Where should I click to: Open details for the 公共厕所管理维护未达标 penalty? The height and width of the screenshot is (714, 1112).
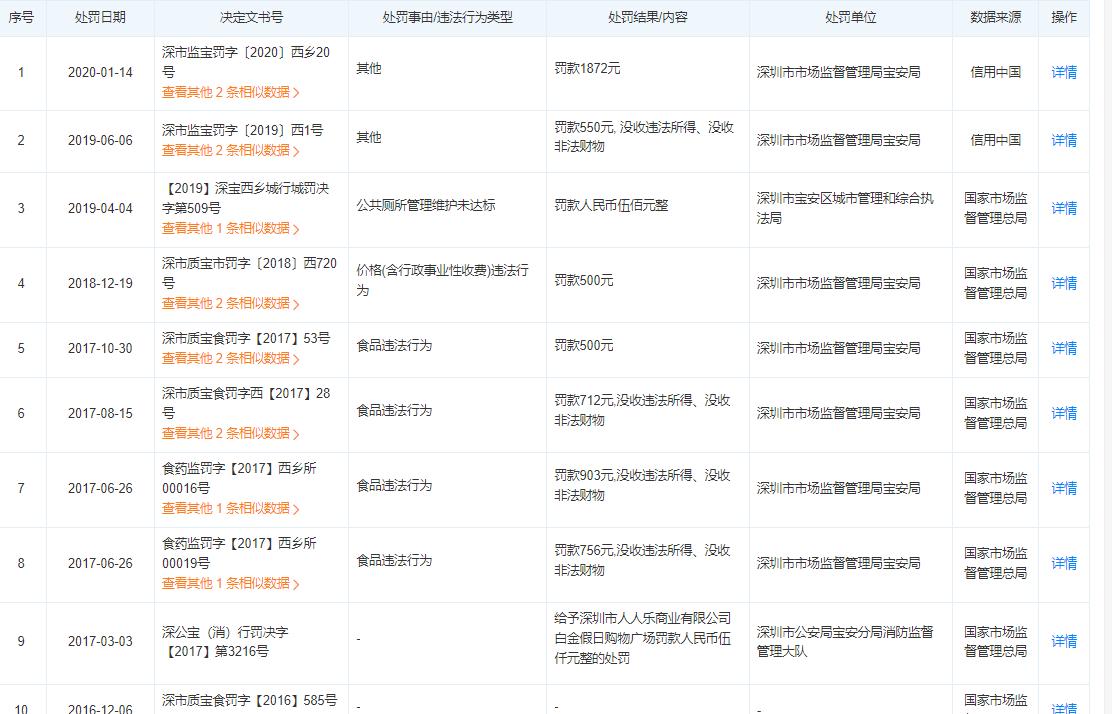point(1064,208)
